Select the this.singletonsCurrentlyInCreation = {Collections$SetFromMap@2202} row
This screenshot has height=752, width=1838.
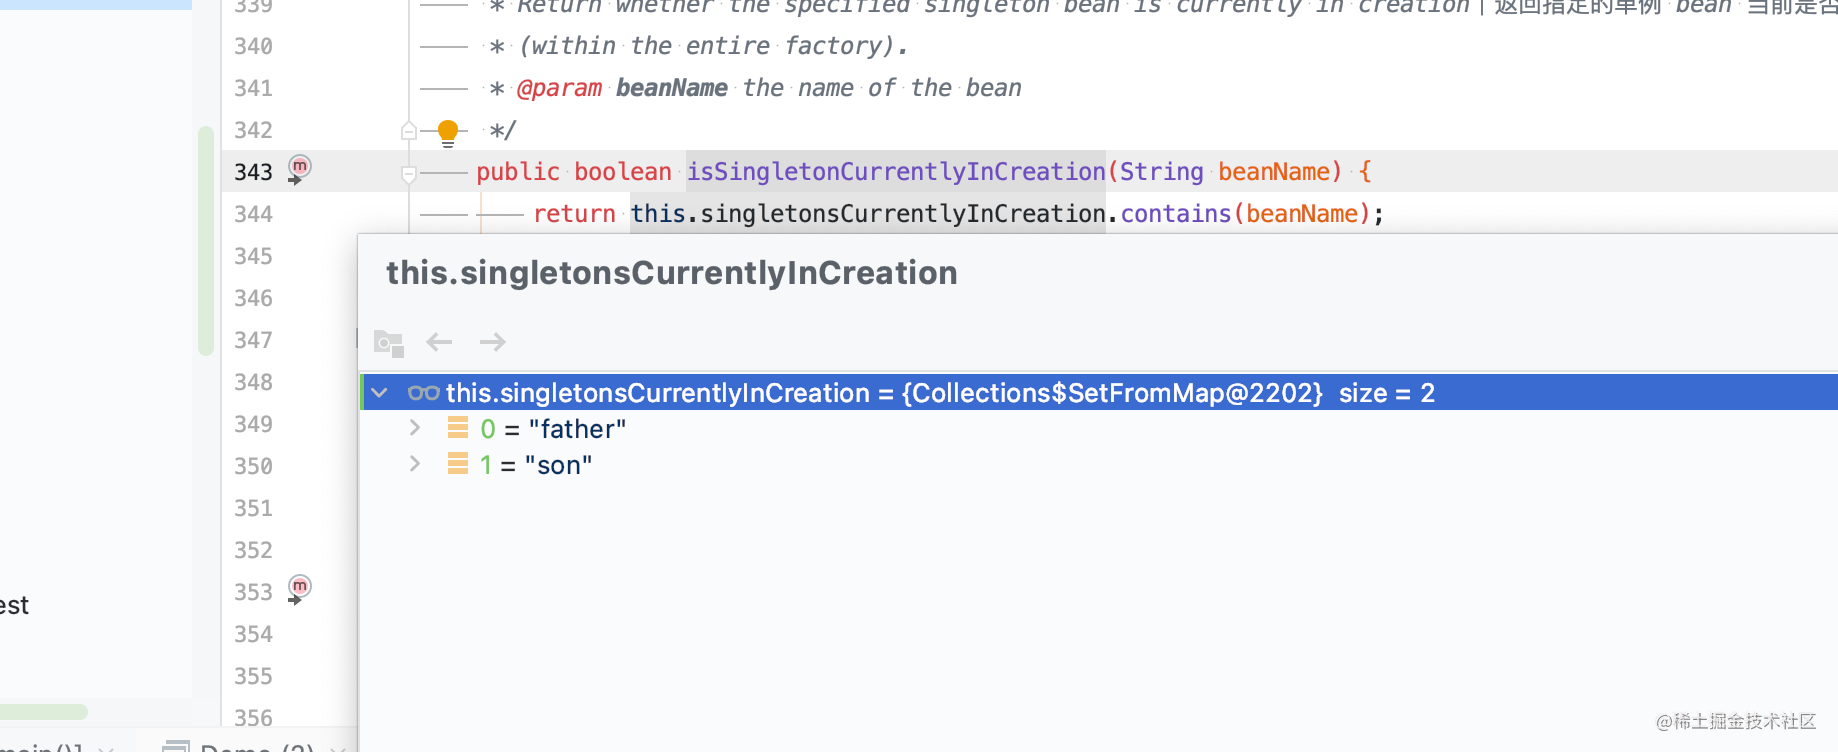click(1098, 392)
